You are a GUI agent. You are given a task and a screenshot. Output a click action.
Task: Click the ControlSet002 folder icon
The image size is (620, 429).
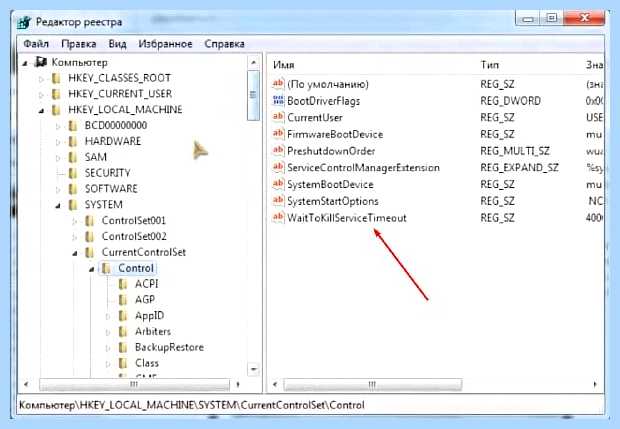point(90,236)
